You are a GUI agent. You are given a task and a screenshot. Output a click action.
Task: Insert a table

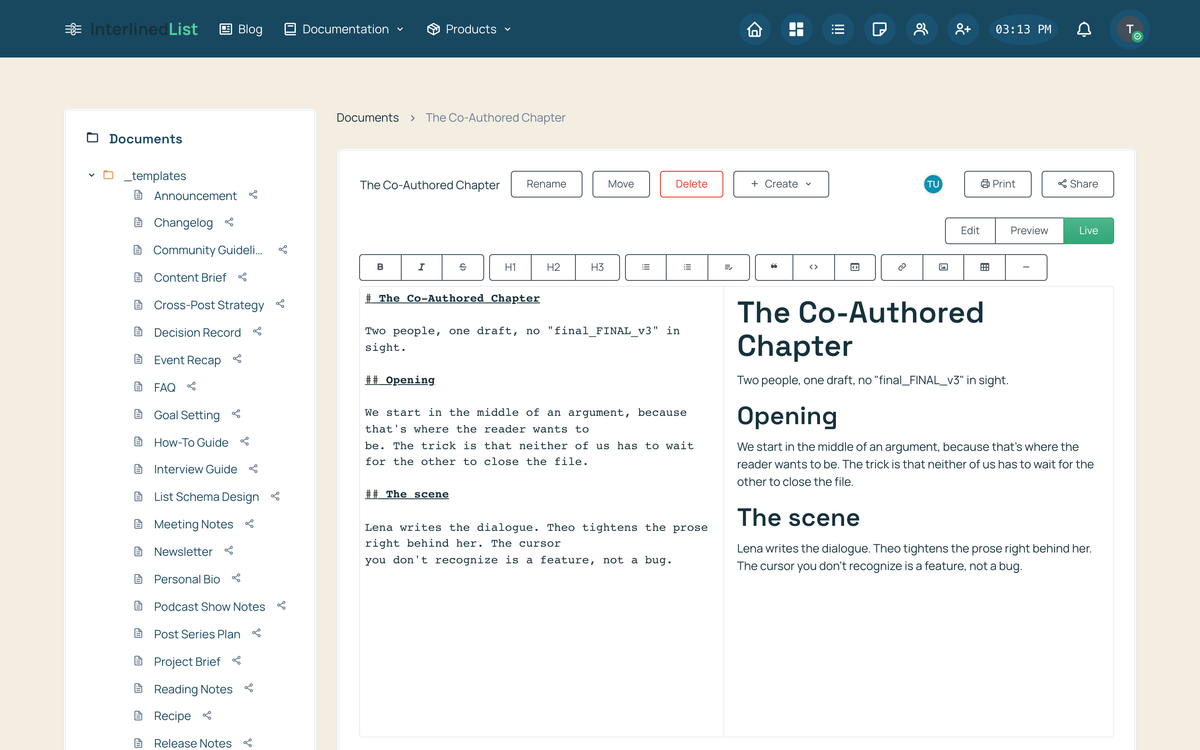[x=985, y=267]
